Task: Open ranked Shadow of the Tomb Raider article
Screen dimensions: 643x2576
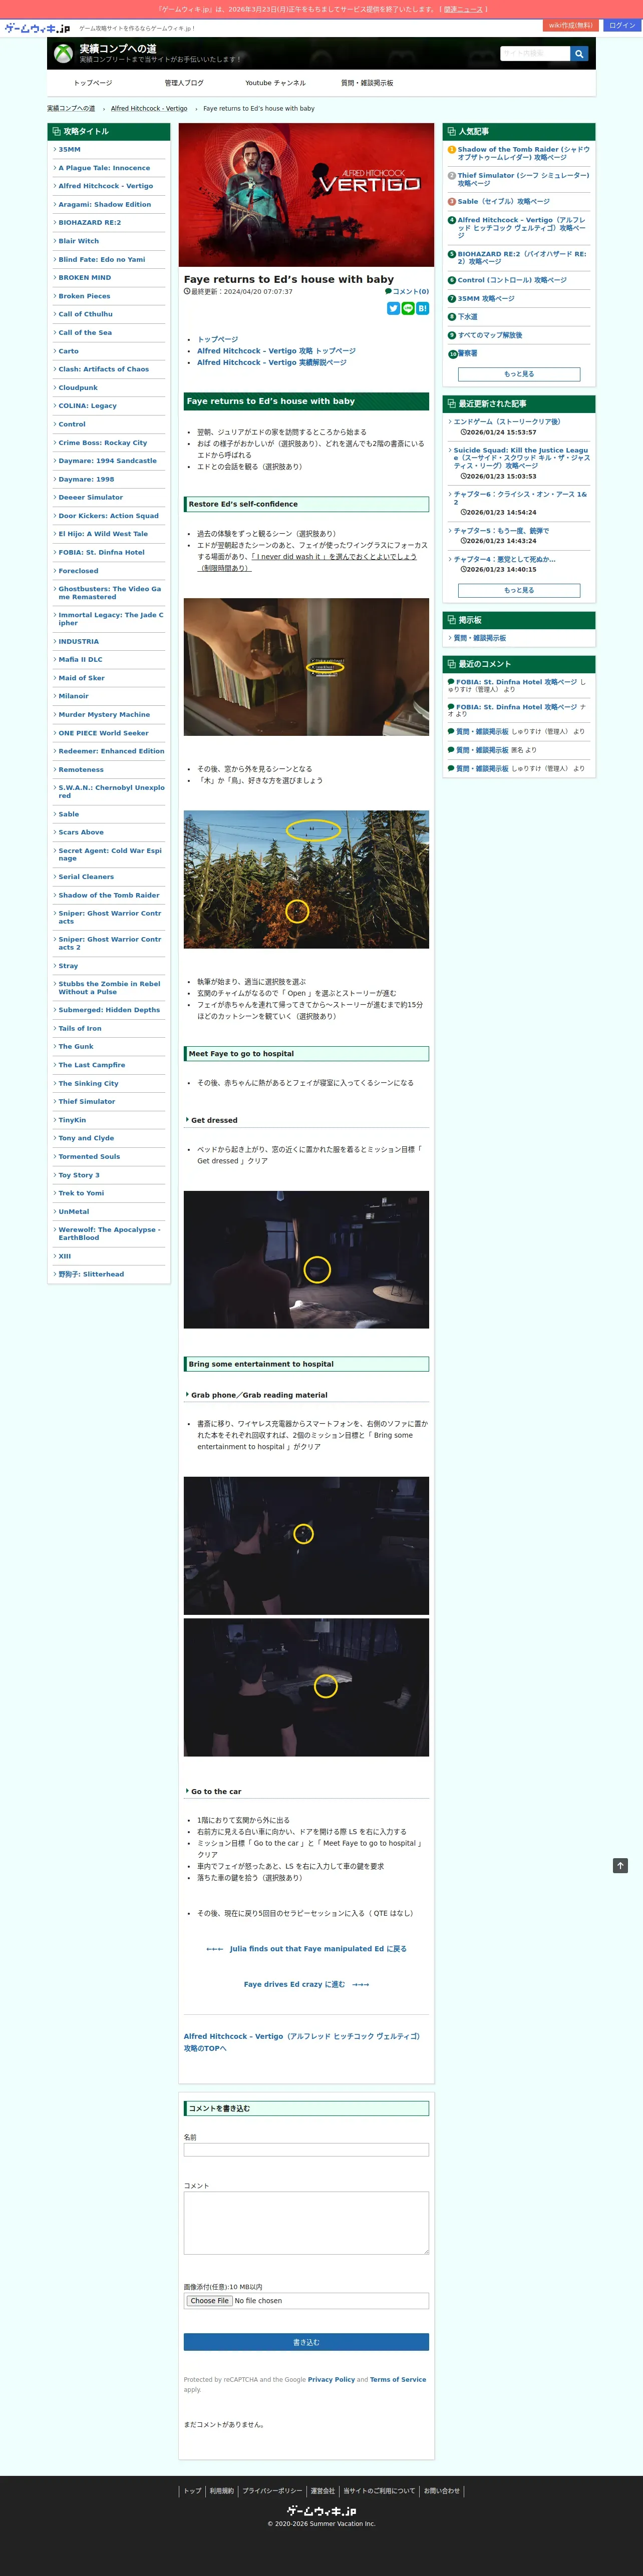Action: point(523,153)
